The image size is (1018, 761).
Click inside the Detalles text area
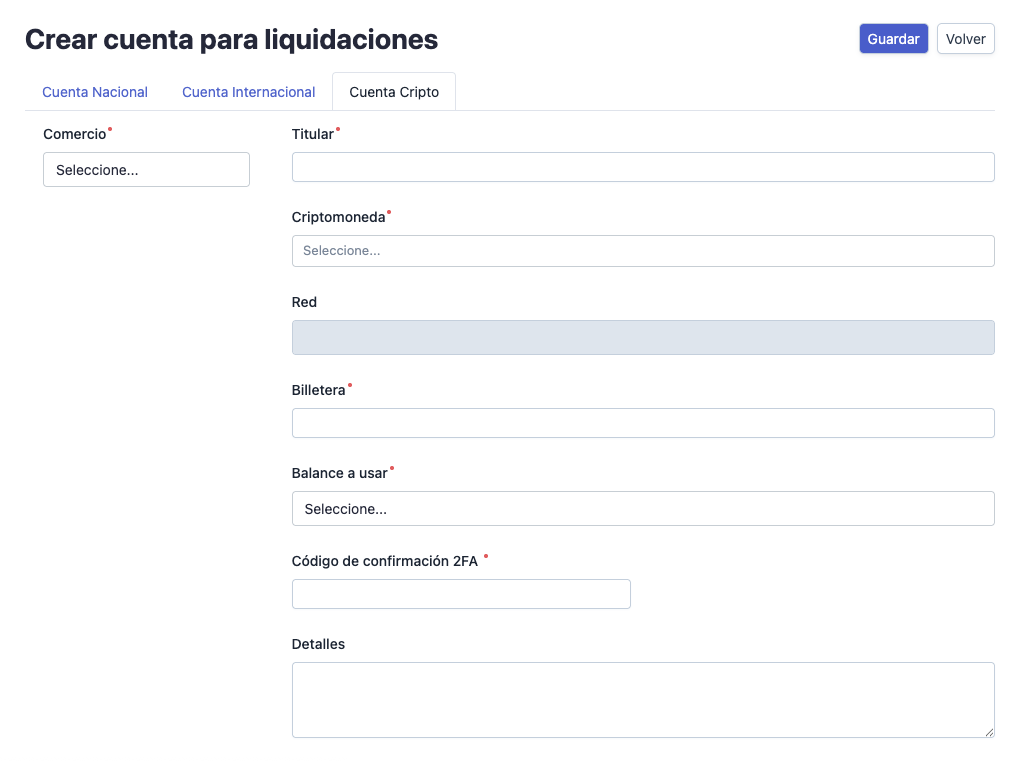click(x=642, y=698)
